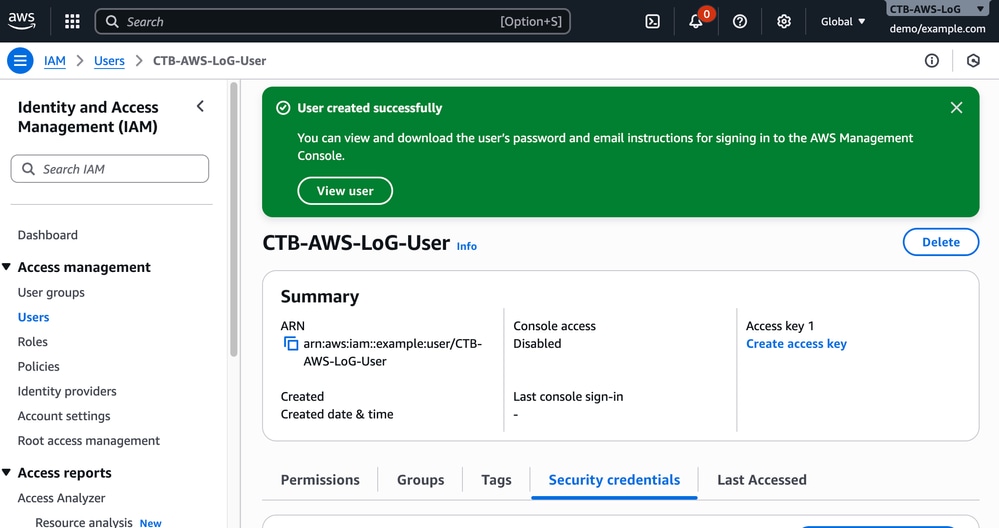999x528 pixels.
Task: Open the Last Accessed tab
Action: (x=761, y=480)
